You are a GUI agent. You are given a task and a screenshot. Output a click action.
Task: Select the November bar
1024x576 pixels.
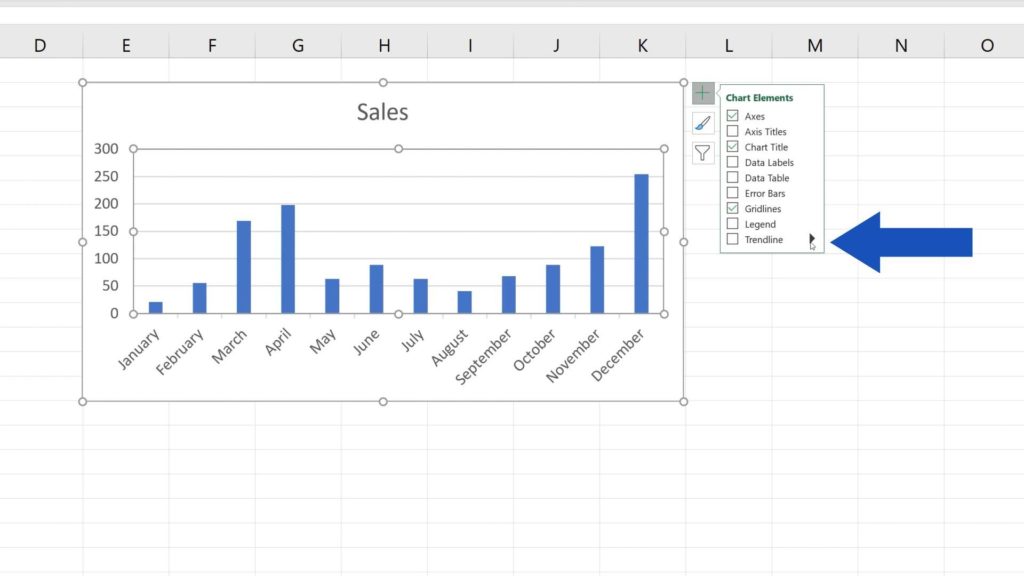coord(597,280)
